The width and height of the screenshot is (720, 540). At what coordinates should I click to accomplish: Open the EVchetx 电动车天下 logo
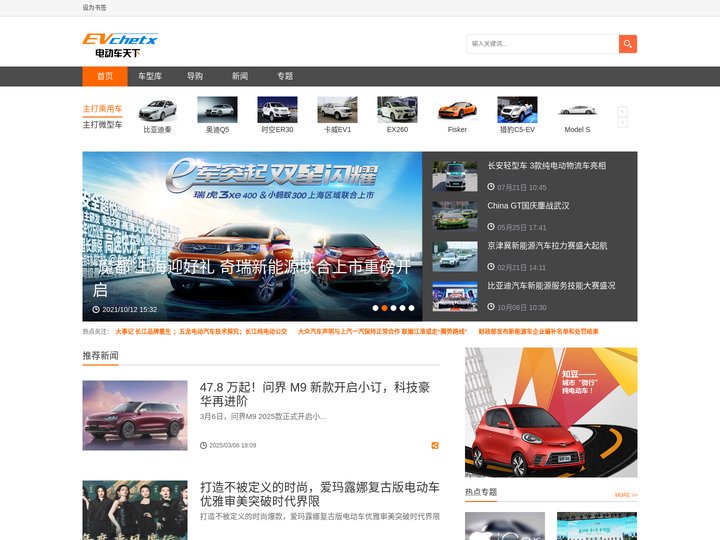[120, 45]
